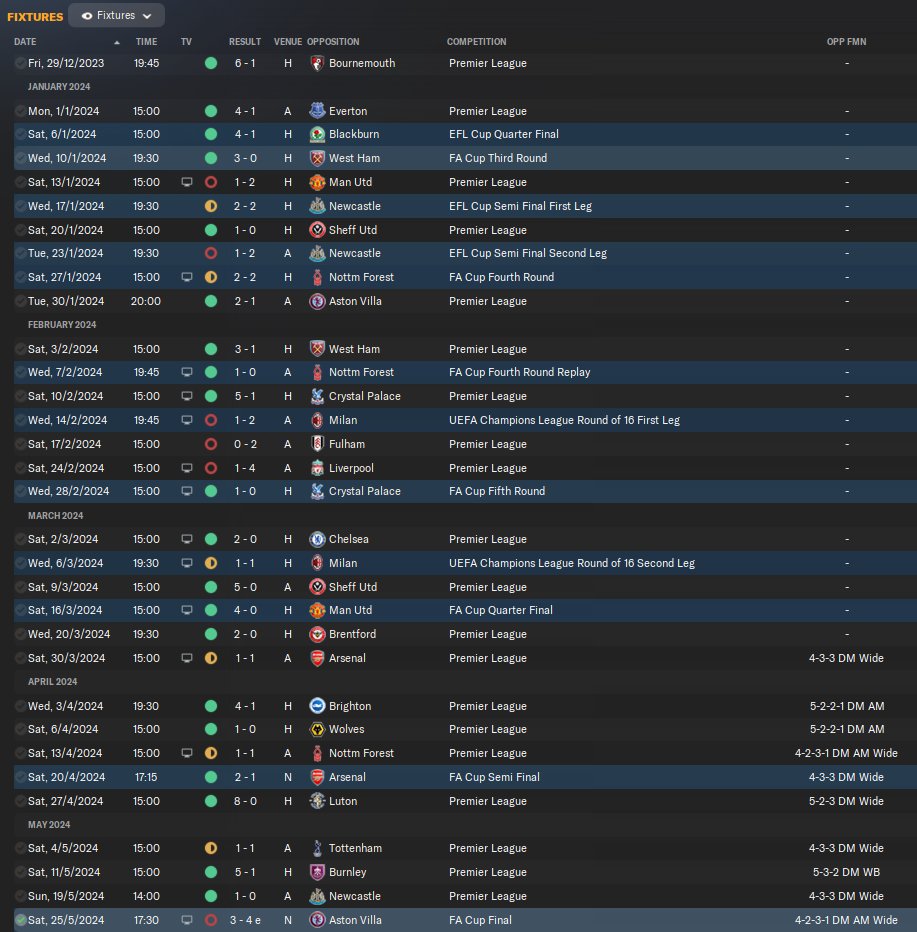Click the Tottenham club badge
The image size is (917, 932).
pos(317,848)
